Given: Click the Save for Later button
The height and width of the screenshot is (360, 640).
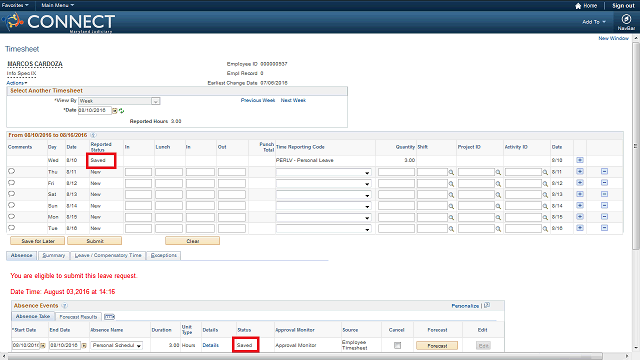Looking at the screenshot, I should [x=38, y=241].
